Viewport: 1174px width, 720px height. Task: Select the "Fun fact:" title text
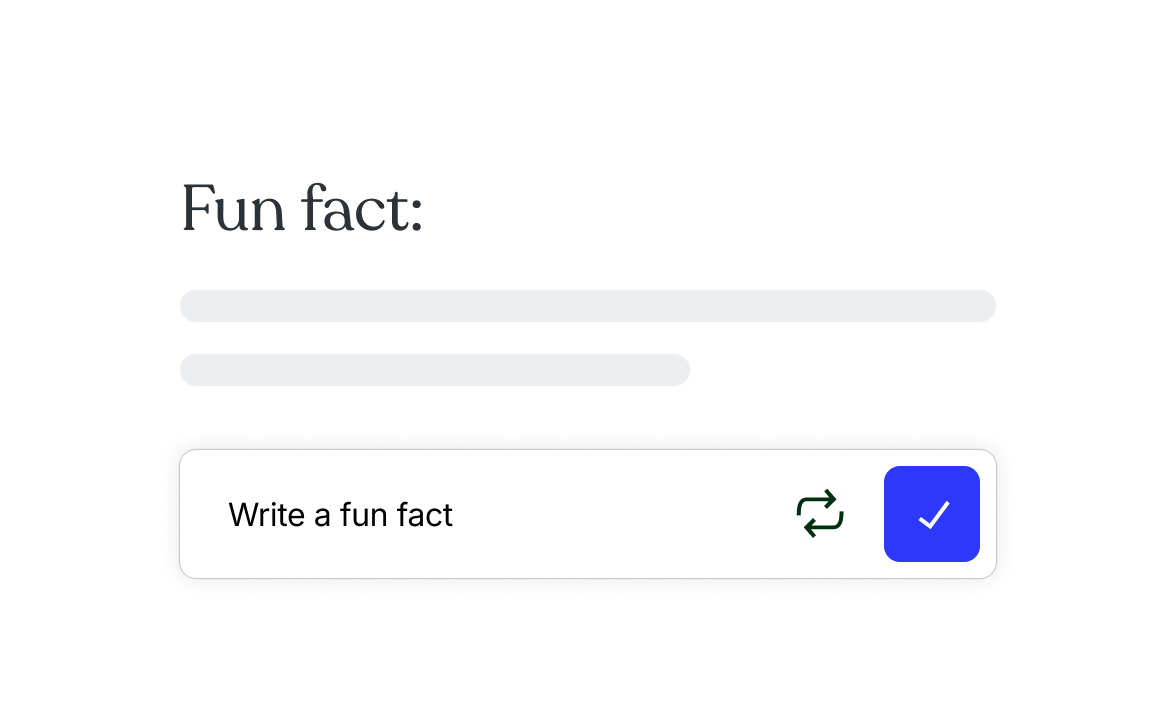[x=302, y=209]
